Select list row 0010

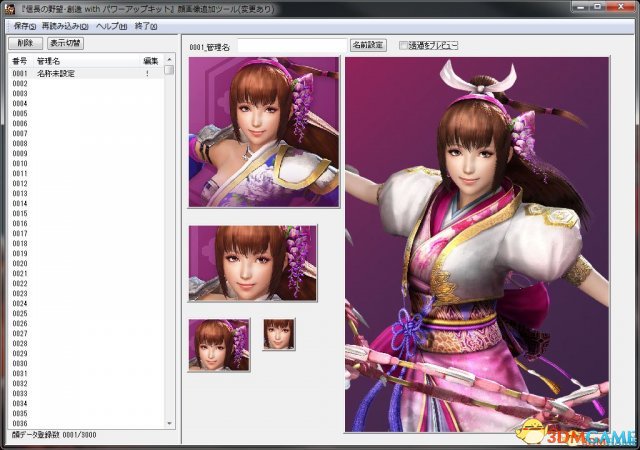(x=86, y=163)
